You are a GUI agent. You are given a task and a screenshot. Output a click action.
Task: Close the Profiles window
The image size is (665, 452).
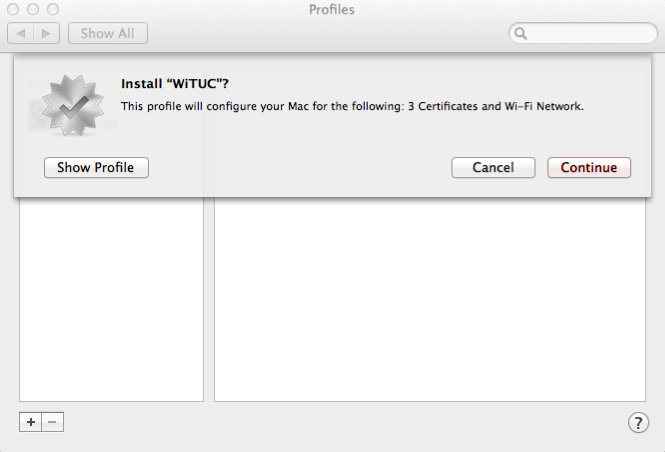pyautogui.click(x=13, y=9)
